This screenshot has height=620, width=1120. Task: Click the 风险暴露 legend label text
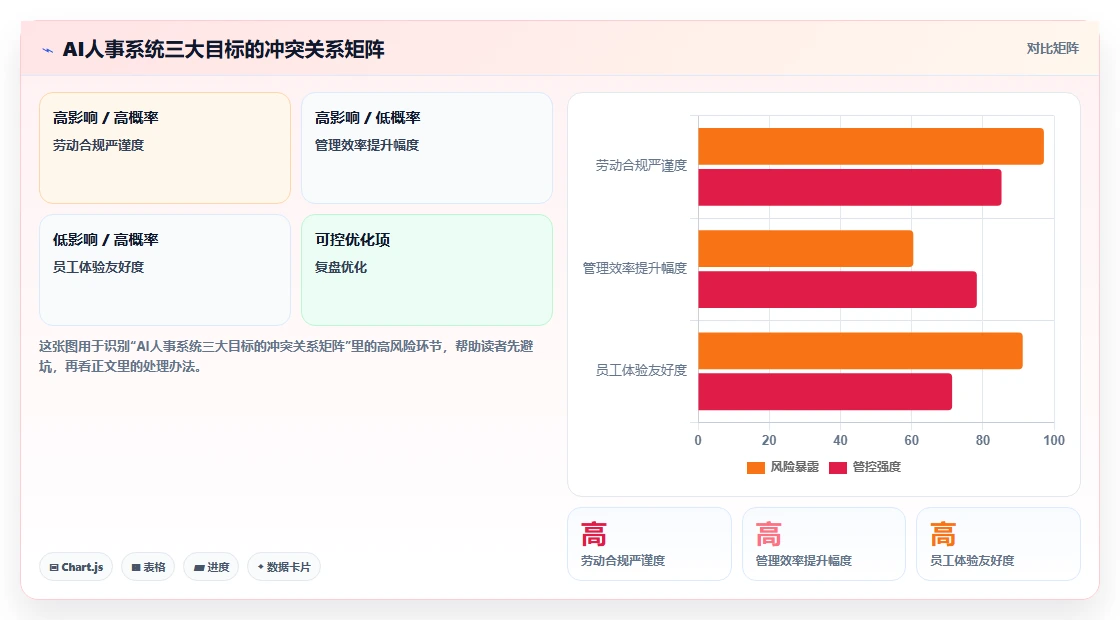tap(794, 467)
